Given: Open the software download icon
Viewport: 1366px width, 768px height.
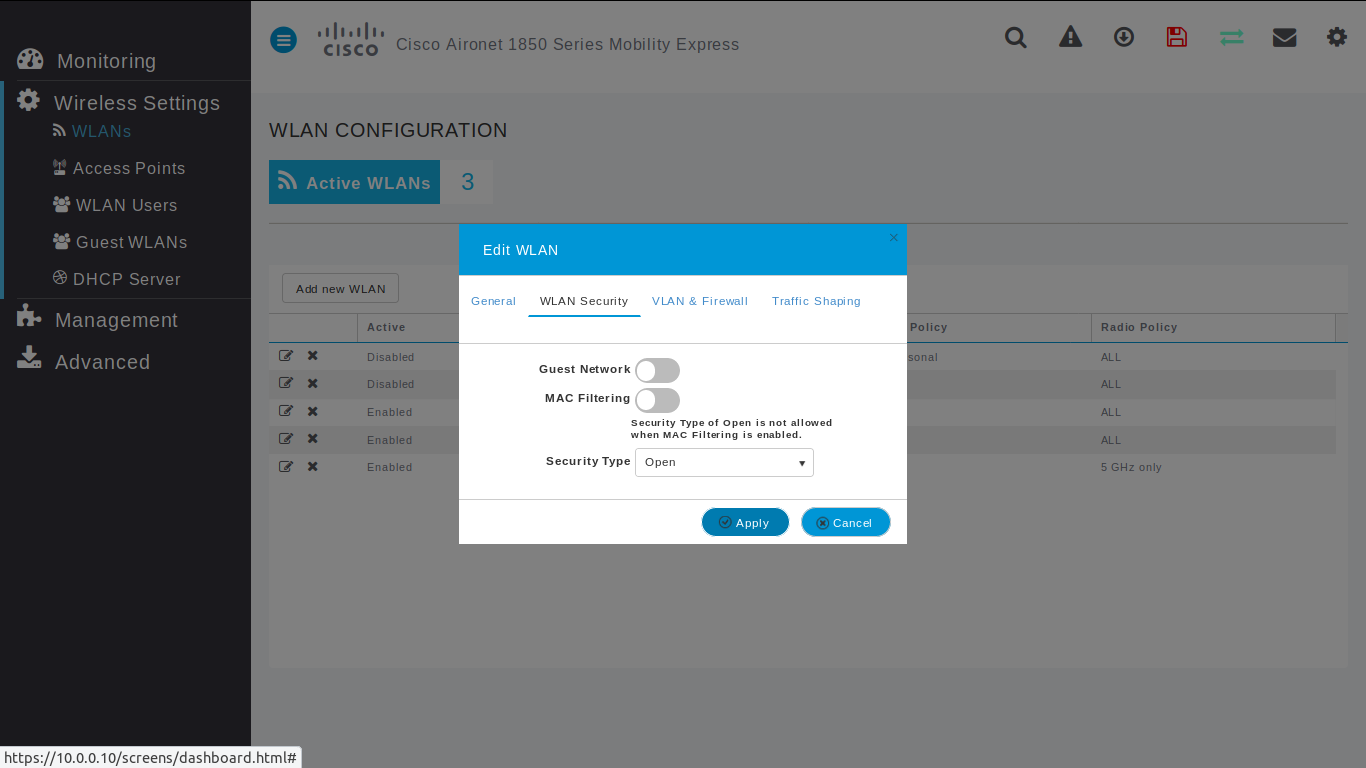Looking at the screenshot, I should tap(1123, 37).
